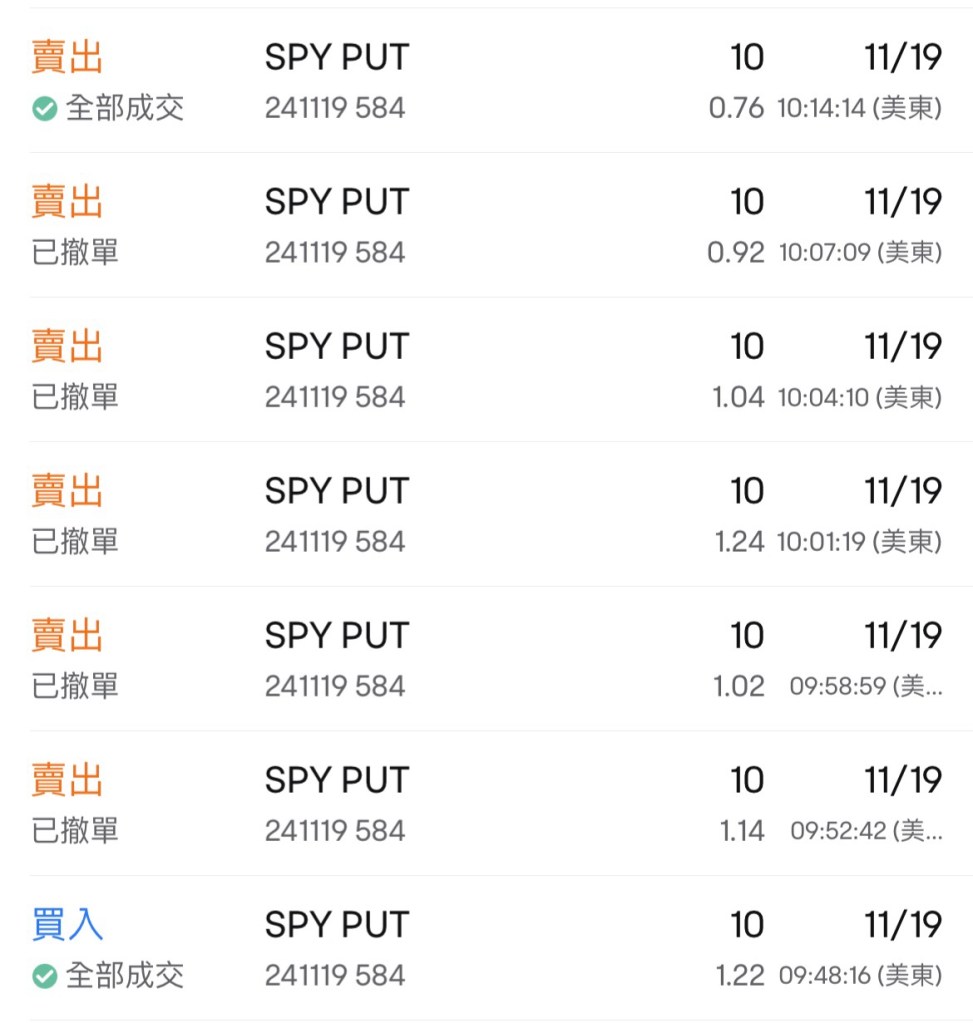Select the sell order priced 1.14
The image size is (973, 1023).
[486, 804]
